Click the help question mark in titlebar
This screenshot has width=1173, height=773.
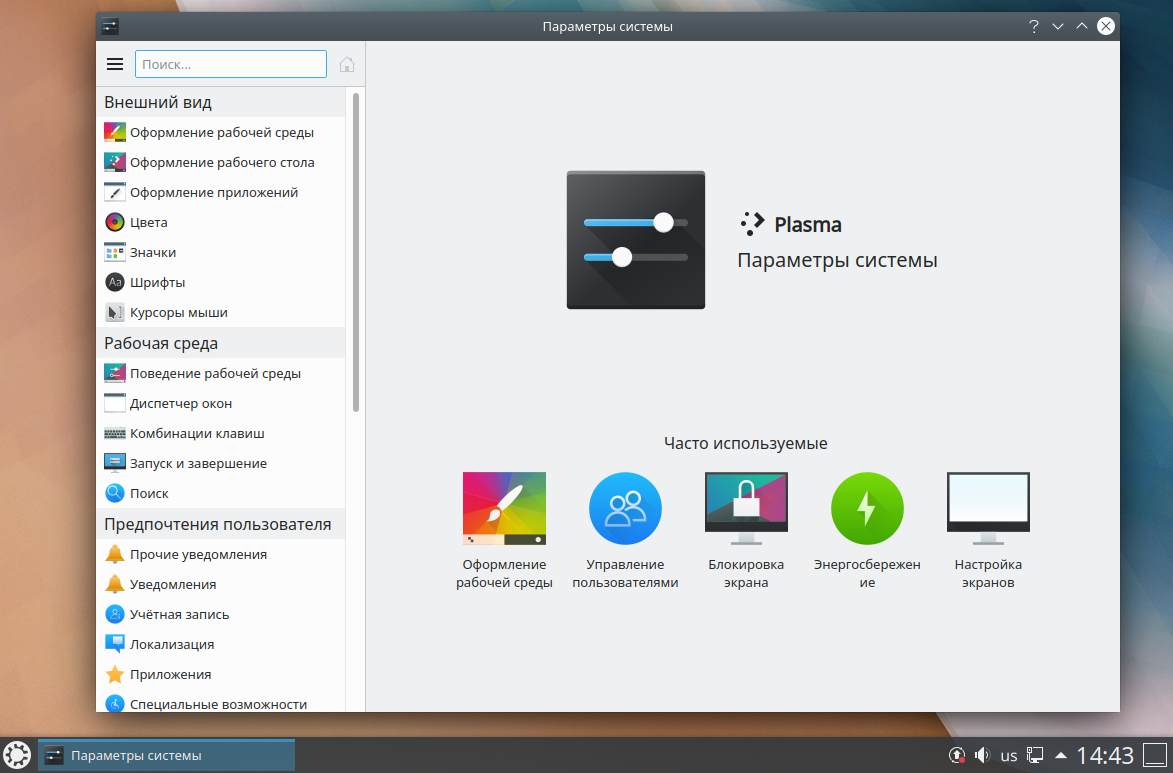coord(1034,26)
